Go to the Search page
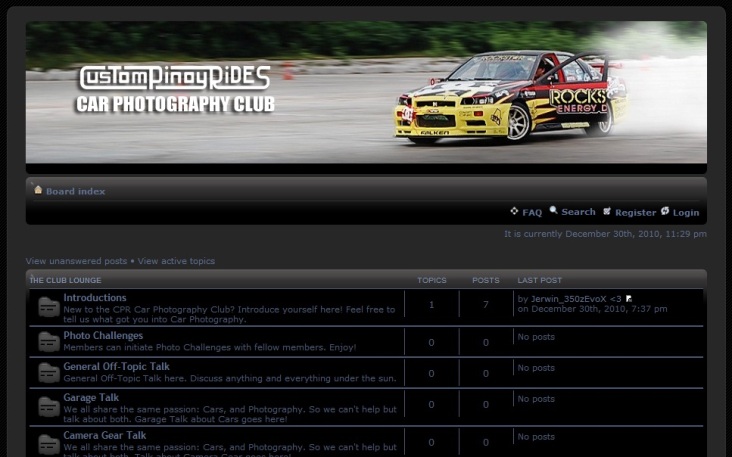Screen dimensions: 732x457 click(578, 211)
